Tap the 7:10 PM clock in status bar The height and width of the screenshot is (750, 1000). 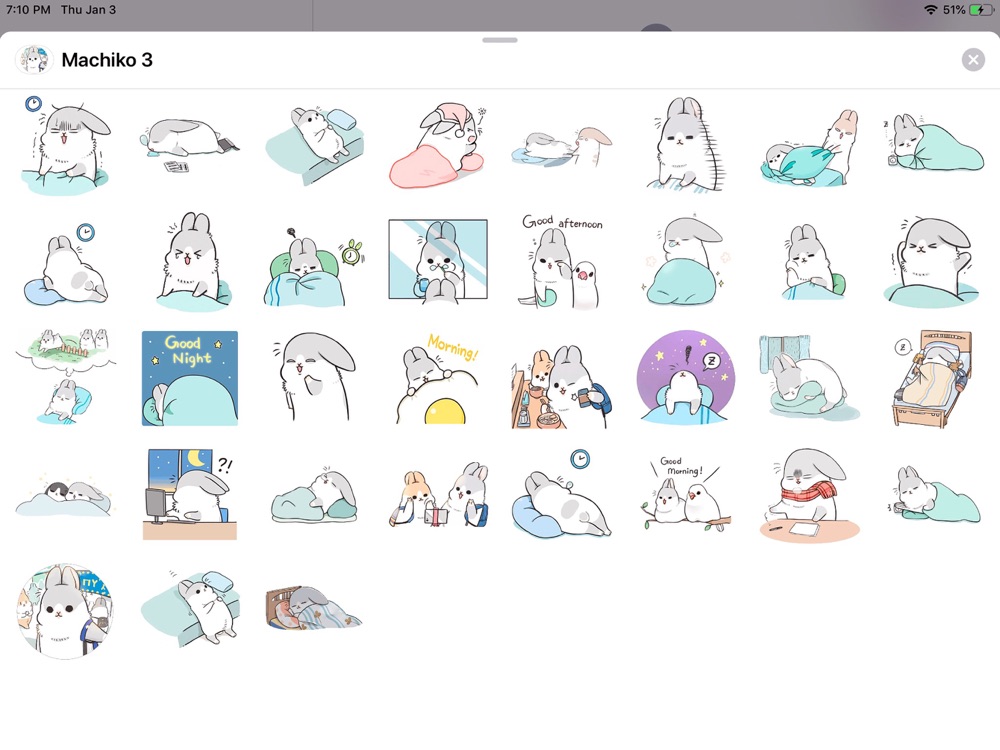pos(28,10)
